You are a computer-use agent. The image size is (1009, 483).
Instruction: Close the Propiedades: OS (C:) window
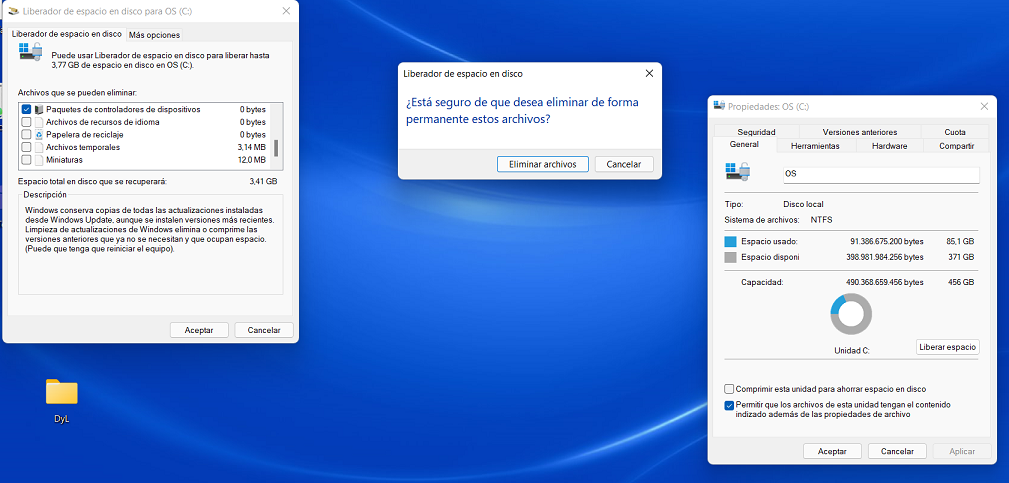point(984,106)
